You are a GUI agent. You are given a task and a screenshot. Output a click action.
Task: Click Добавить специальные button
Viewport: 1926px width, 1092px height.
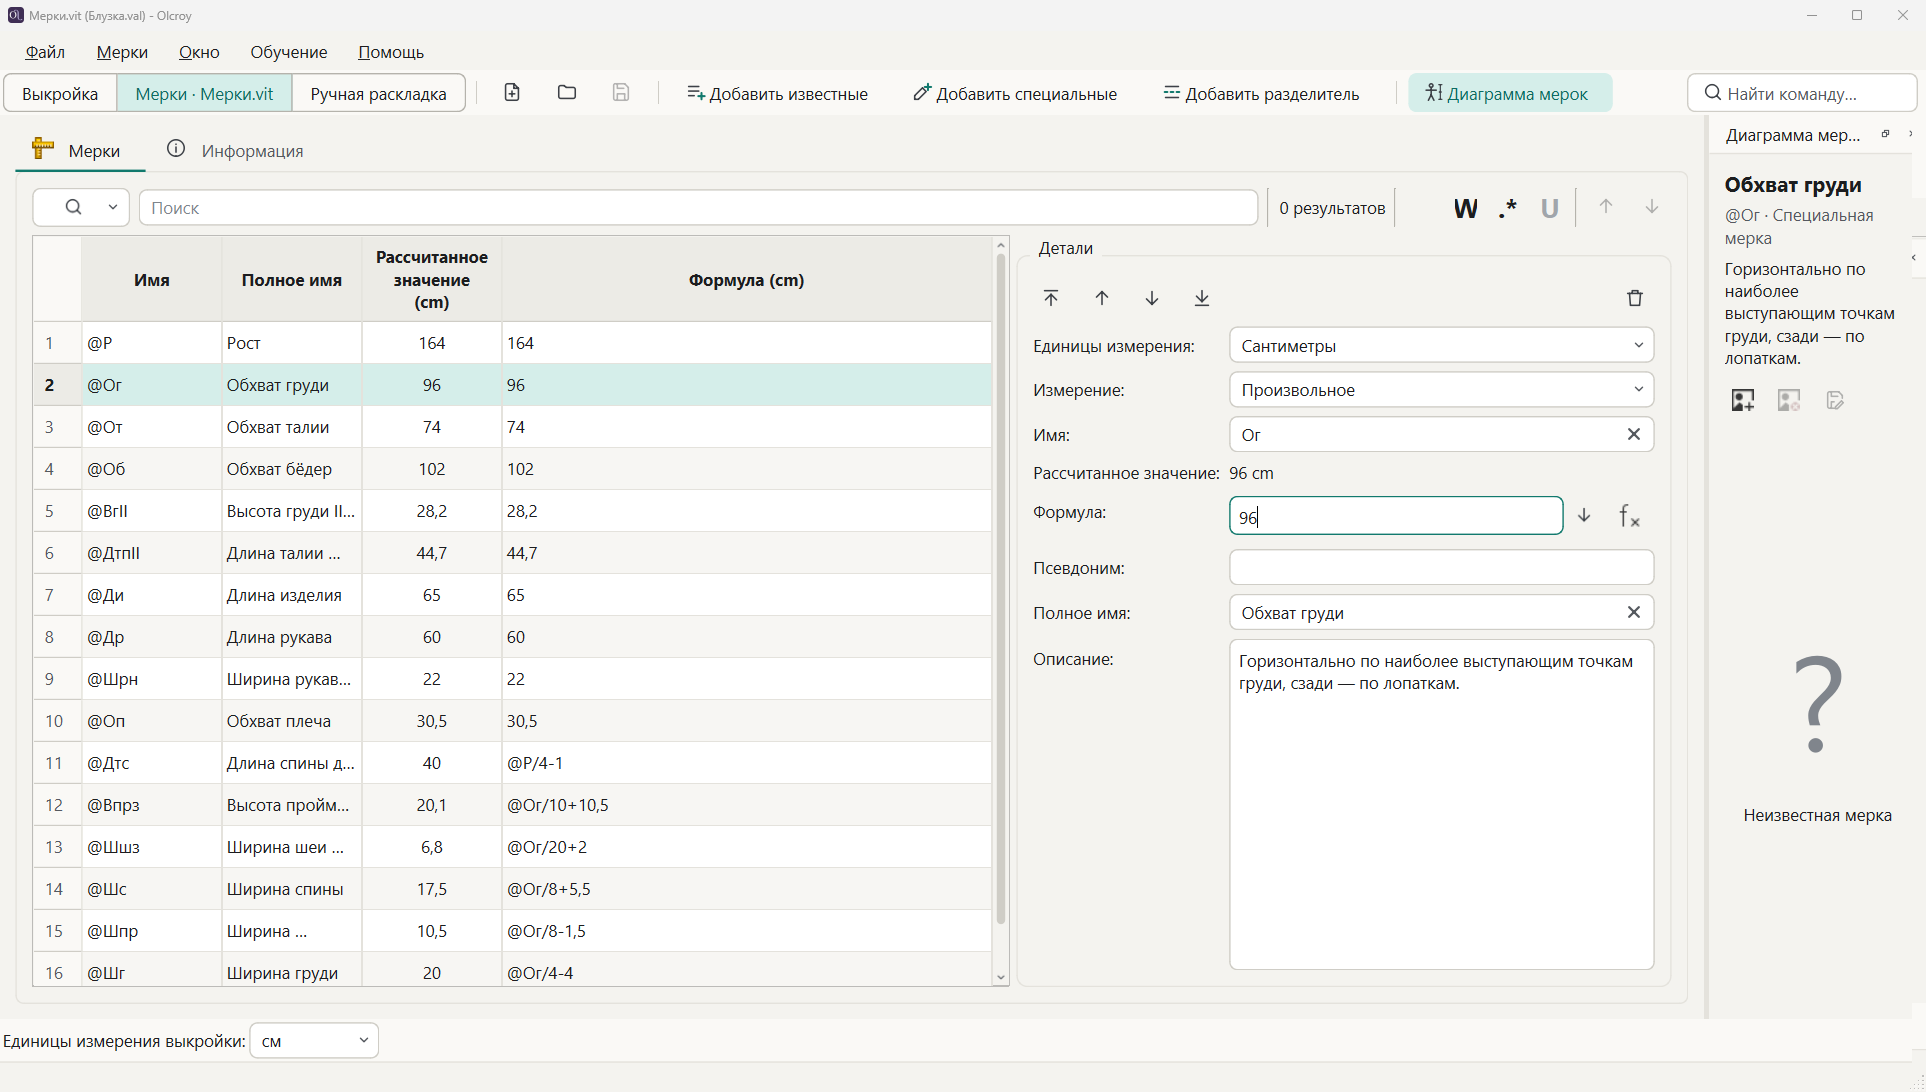coord(1015,93)
